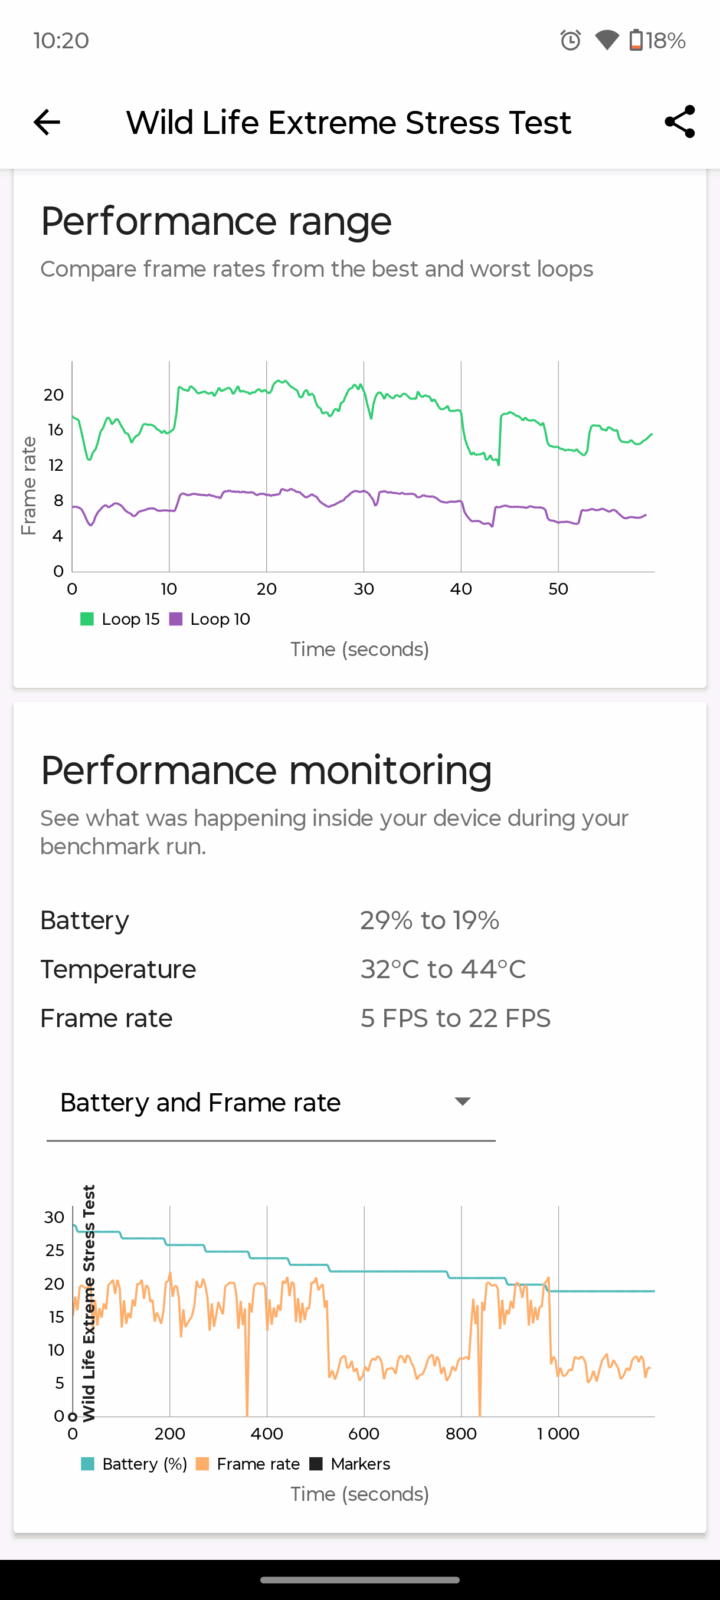Tap the Wild Life Extreme Stress Test title
720x1600 pixels.
(348, 122)
